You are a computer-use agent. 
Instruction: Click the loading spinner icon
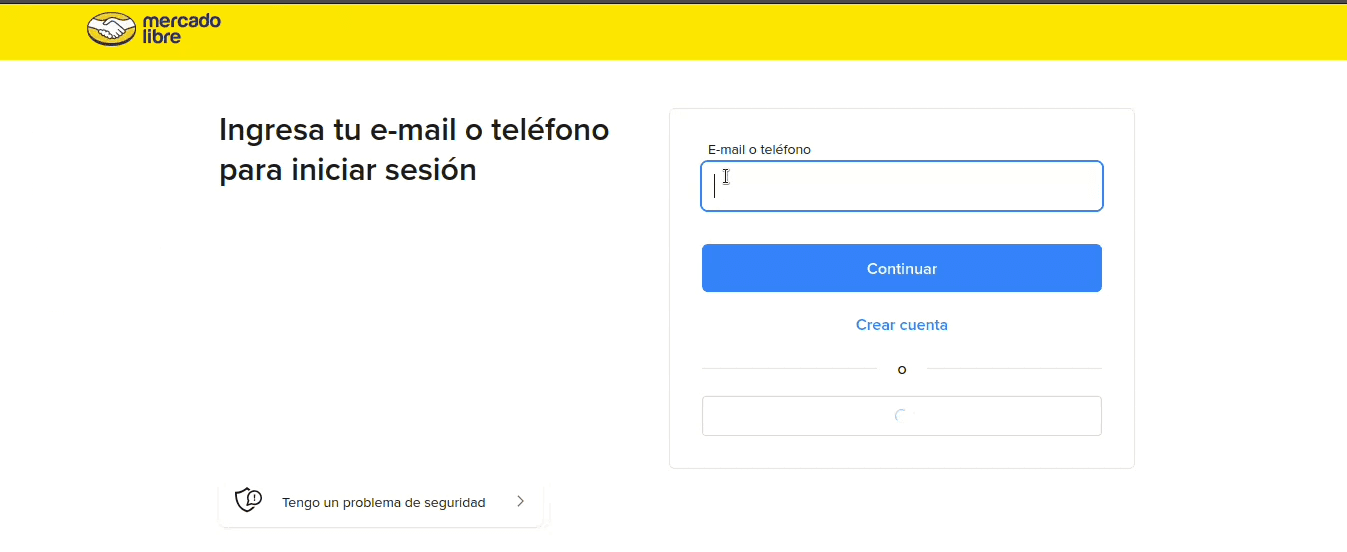pyautogui.click(x=901, y=416)
